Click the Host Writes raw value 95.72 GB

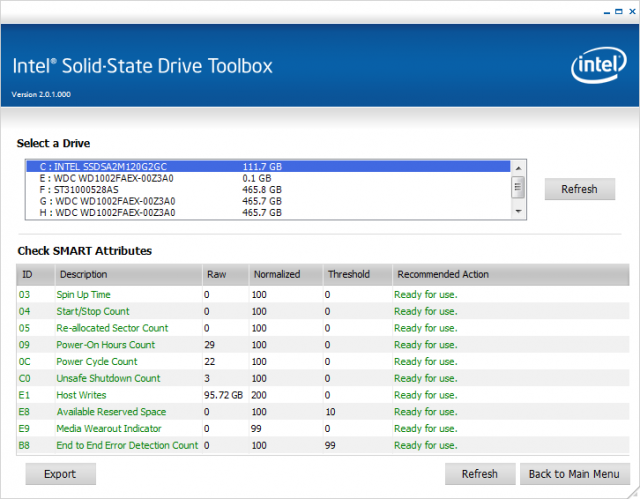(x=223, y=395)
